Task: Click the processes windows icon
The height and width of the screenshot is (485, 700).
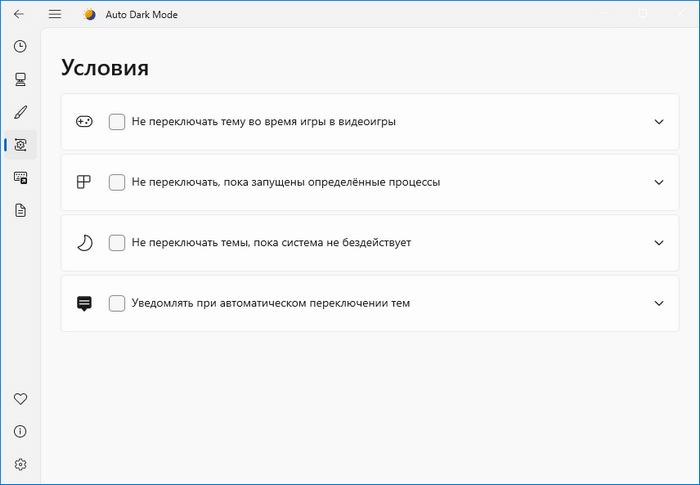Action: (84, 182)
